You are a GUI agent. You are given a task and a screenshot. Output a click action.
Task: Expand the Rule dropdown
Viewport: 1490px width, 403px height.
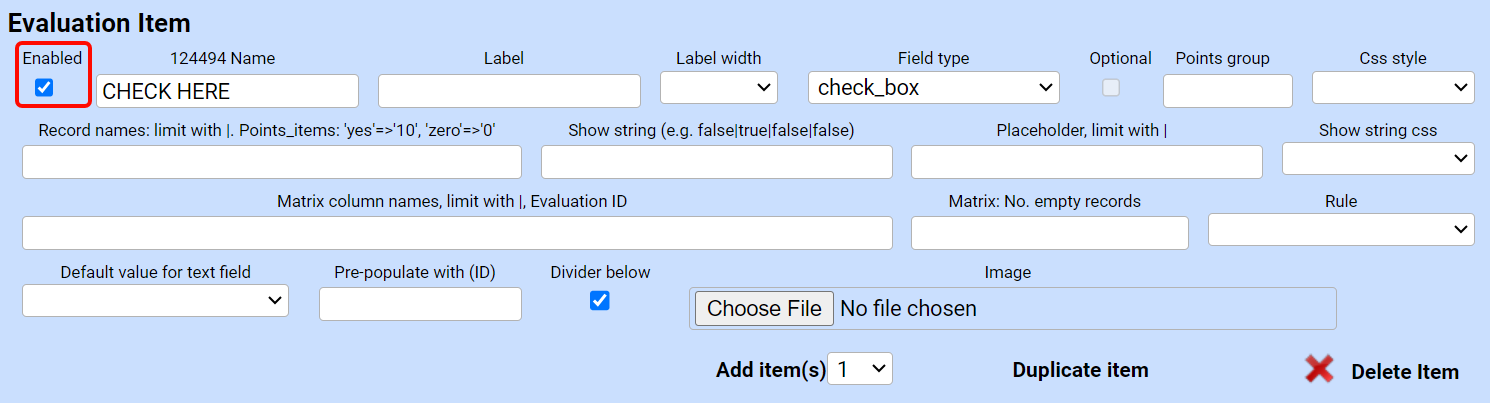1340,230
